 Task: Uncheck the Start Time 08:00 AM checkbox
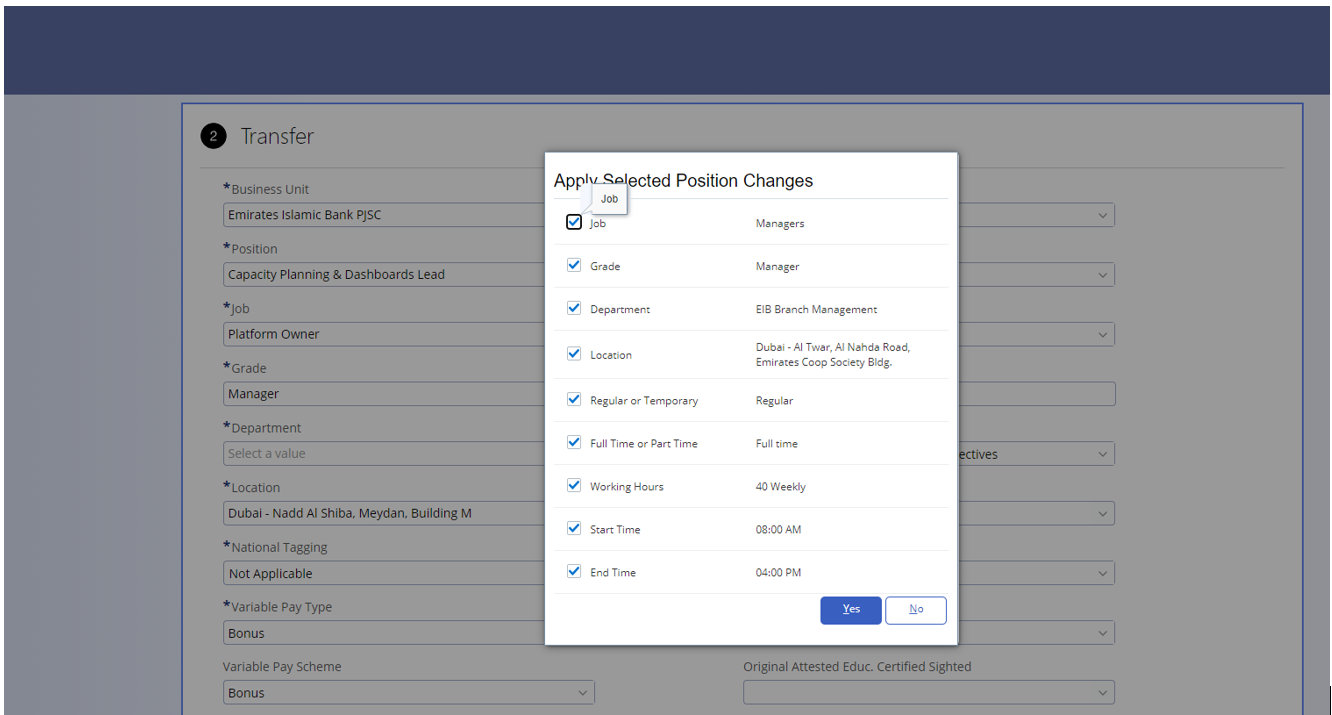pyautogui.click(x=574, y=528)
